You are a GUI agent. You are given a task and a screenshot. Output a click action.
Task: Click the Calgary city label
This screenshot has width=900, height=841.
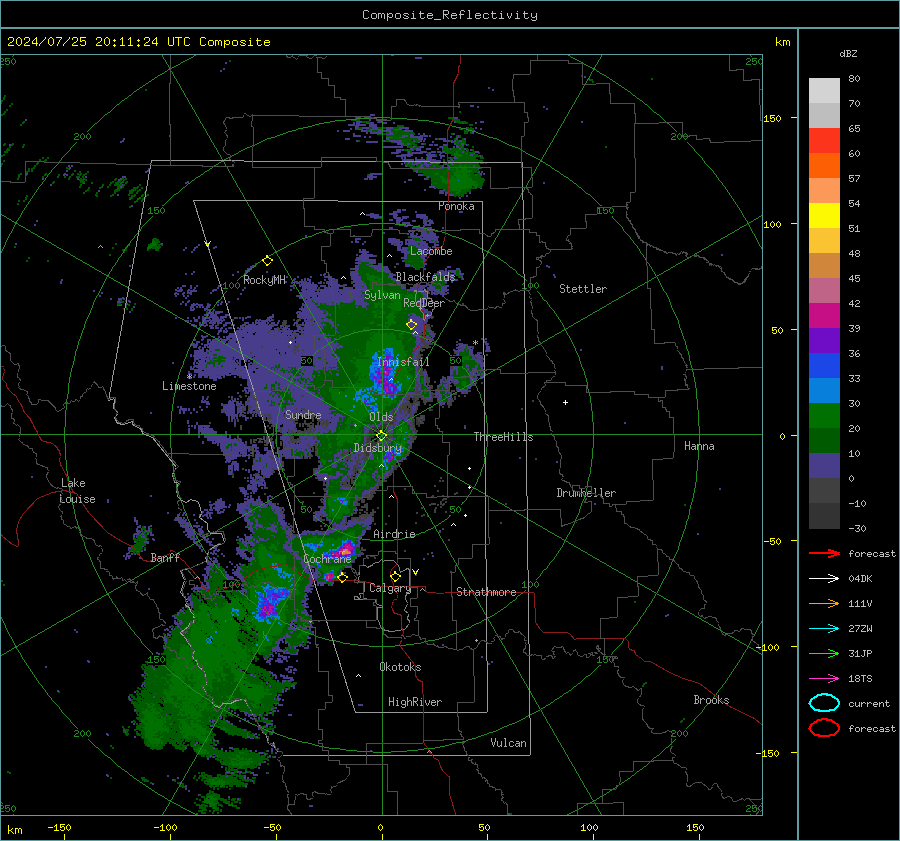point(390,588)
